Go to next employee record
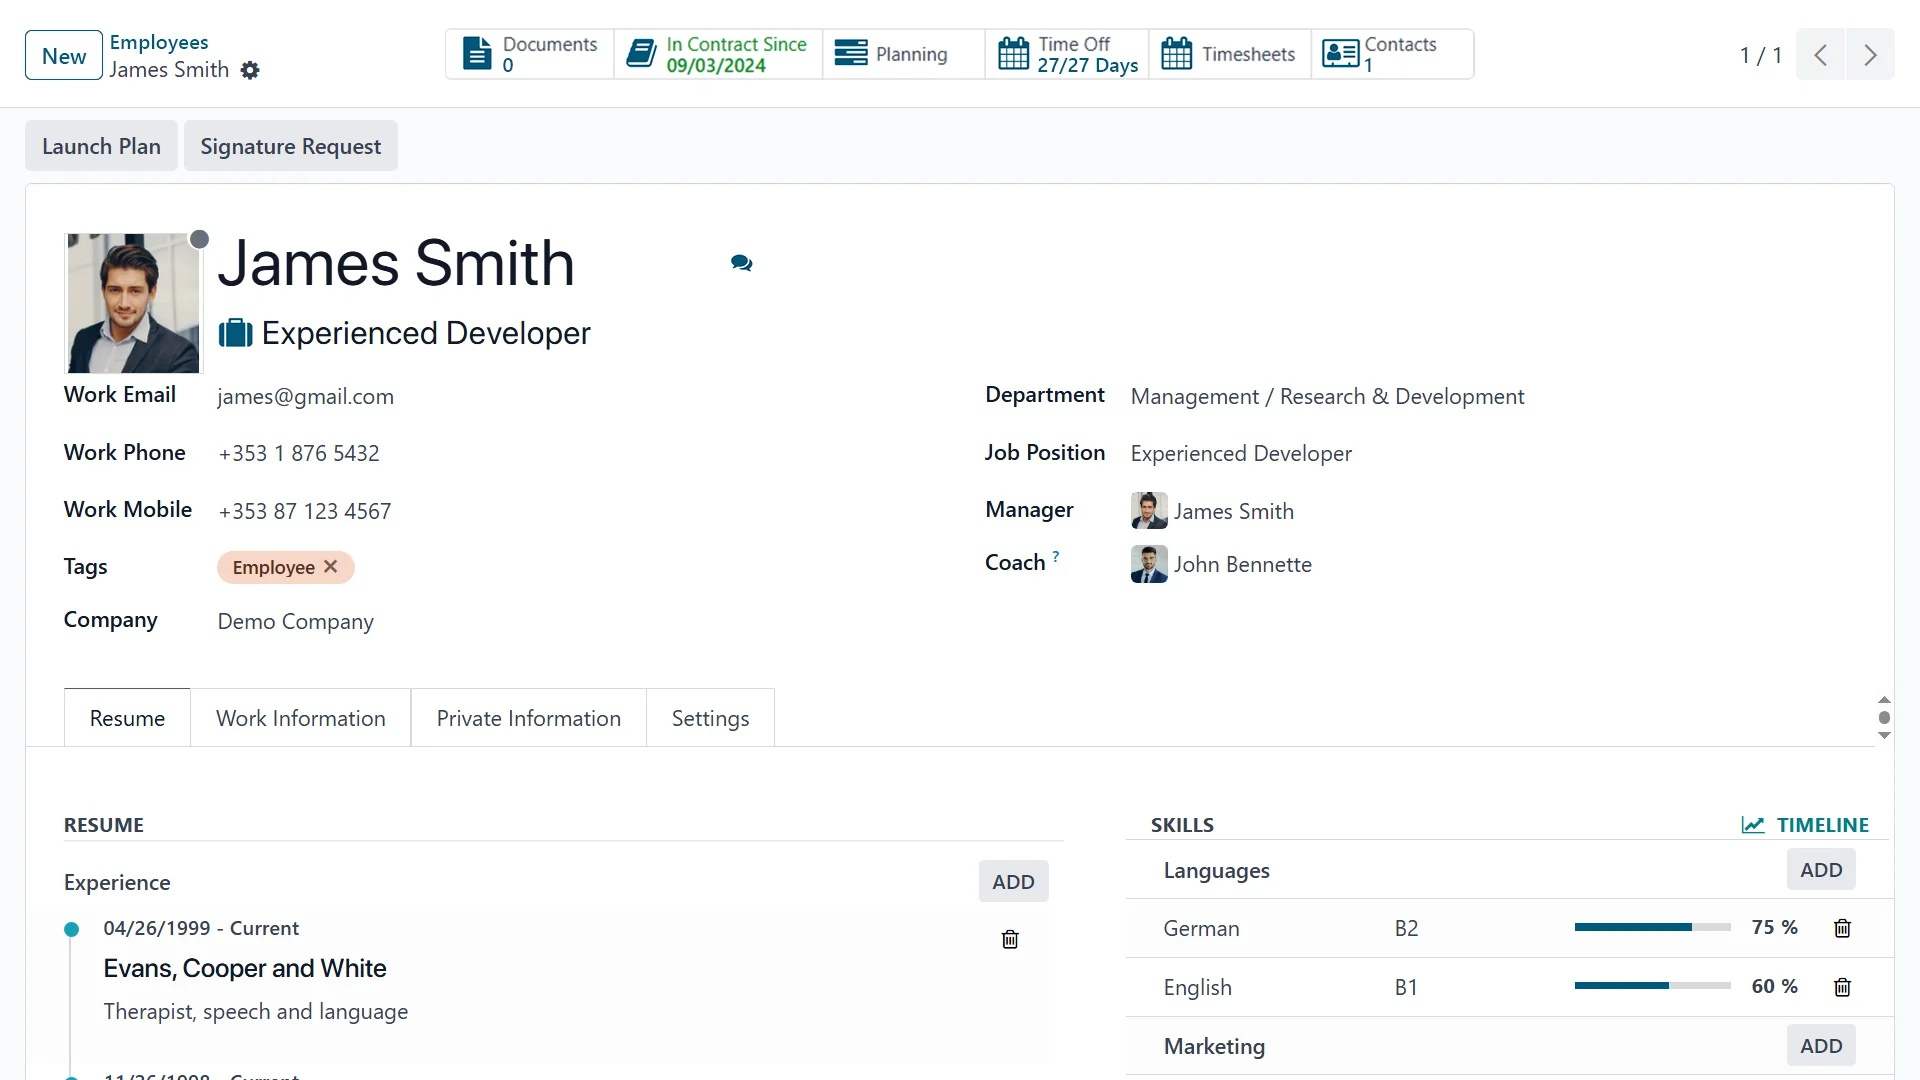 coord(1870,55)
